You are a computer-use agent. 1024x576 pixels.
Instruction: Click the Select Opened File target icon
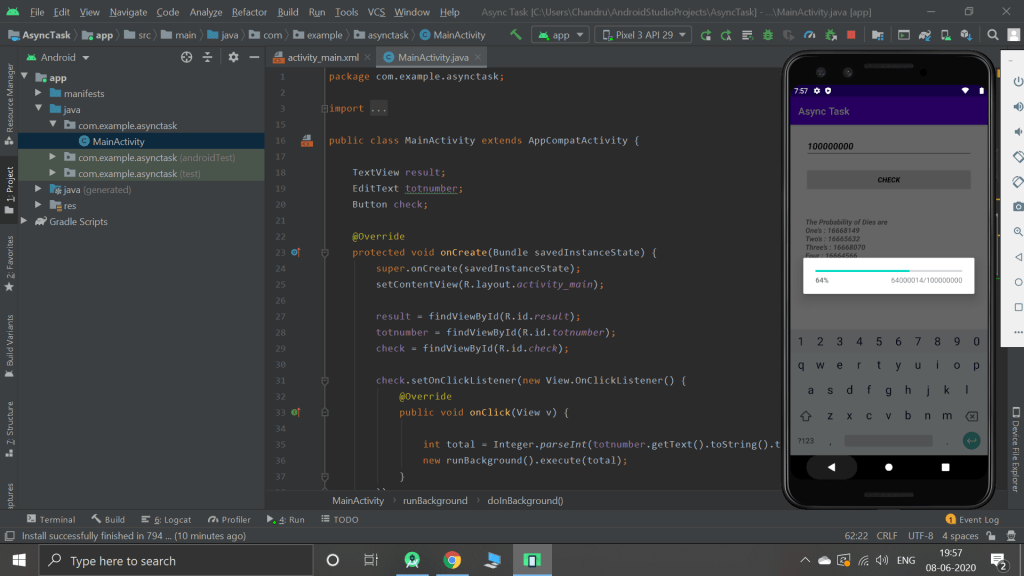[x=186, y=58]
